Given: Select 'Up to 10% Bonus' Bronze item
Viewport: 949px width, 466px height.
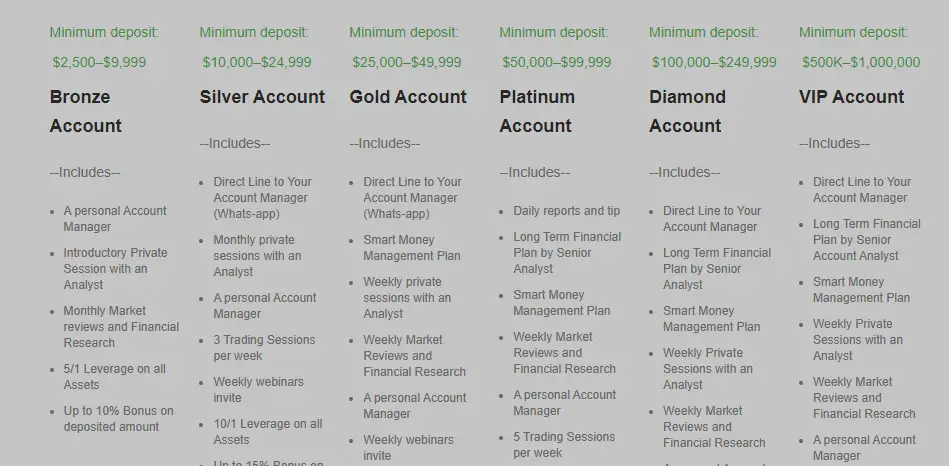Looking at the screenshot, I should [119, 419].
